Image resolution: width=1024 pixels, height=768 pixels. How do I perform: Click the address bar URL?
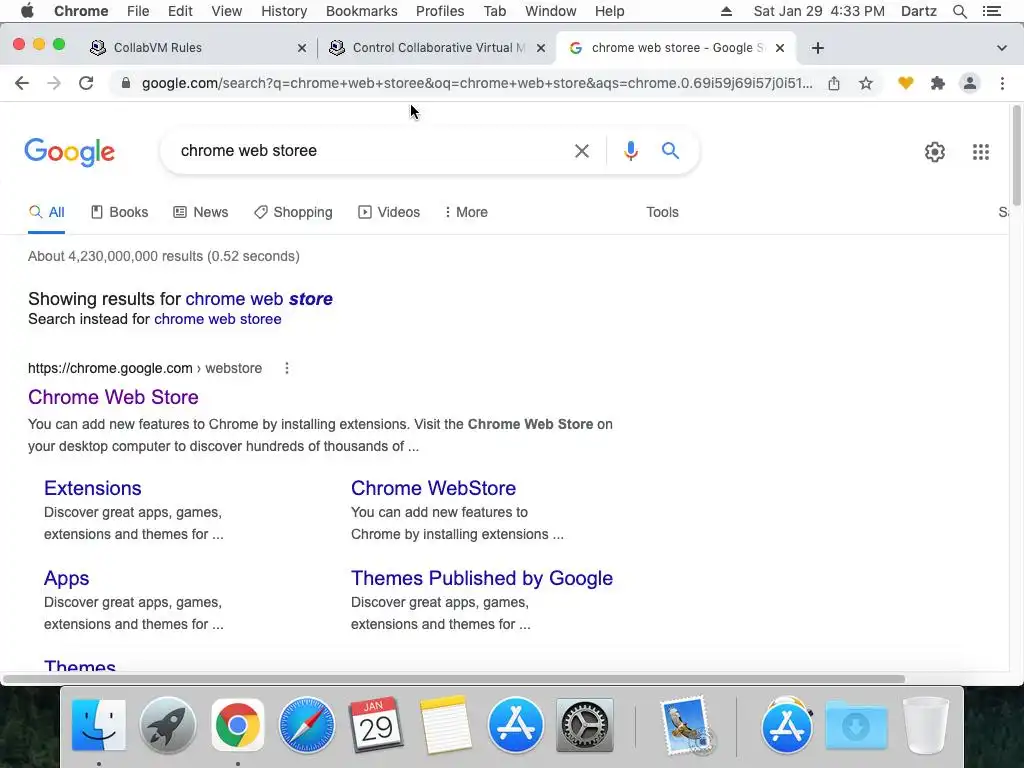(x=477, y=83)
